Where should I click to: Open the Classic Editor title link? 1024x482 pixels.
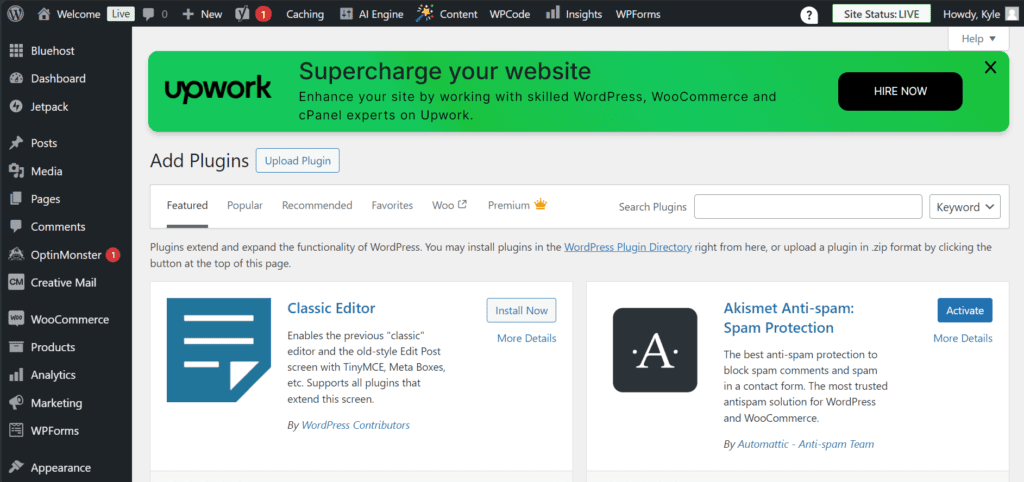pyautogui.click(x=331, y=308)
